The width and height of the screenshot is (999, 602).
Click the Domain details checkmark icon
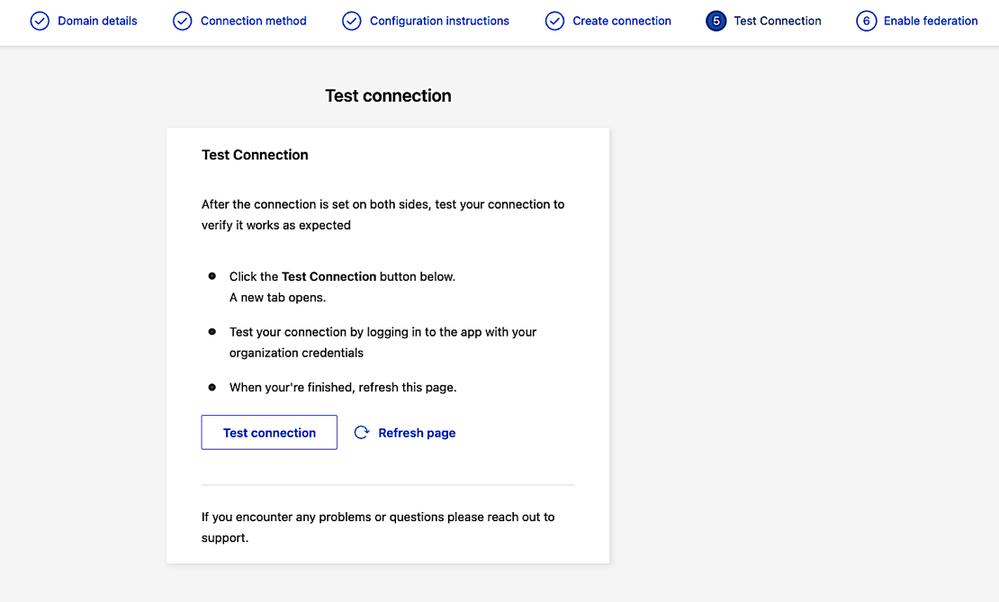[40, 21]
